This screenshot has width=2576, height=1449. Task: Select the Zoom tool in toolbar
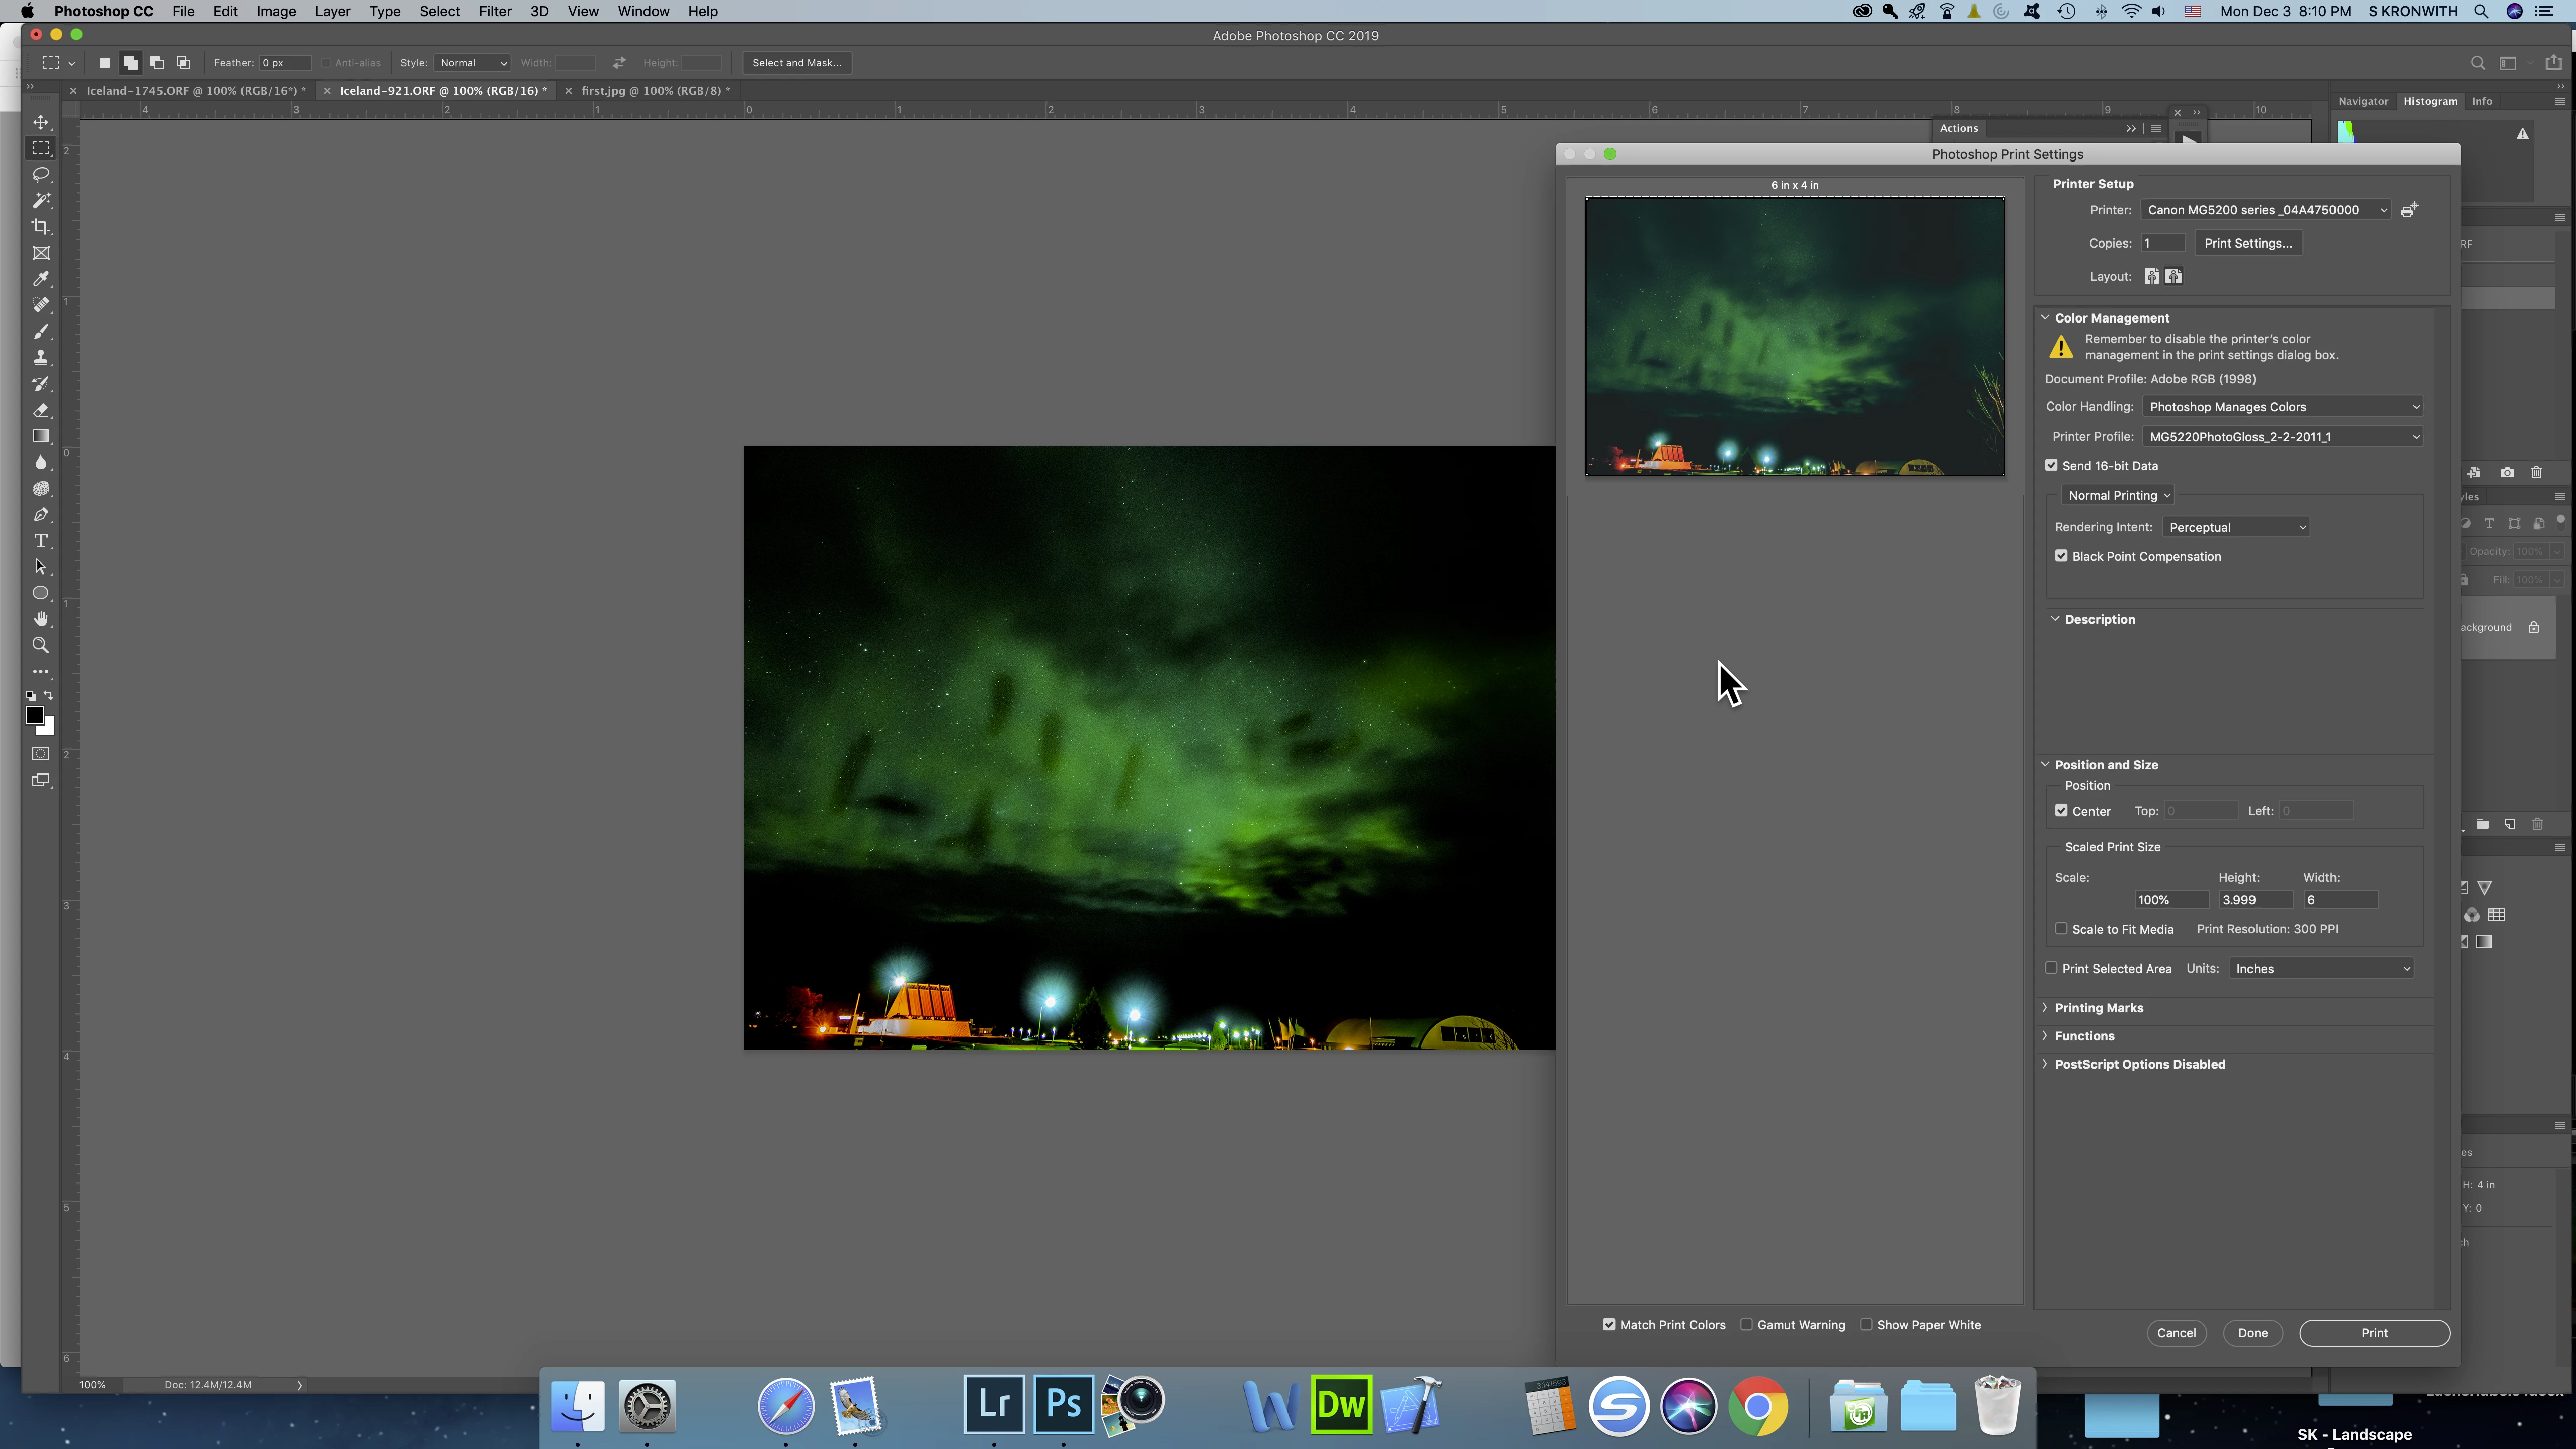[41, 645]
